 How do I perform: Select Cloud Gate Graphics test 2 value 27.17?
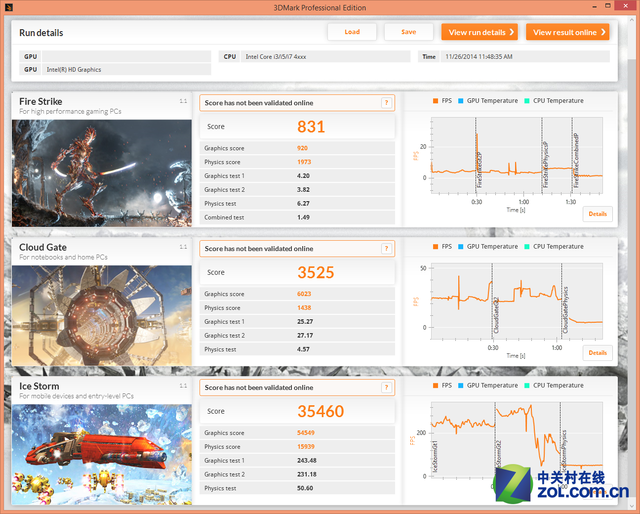305,336
